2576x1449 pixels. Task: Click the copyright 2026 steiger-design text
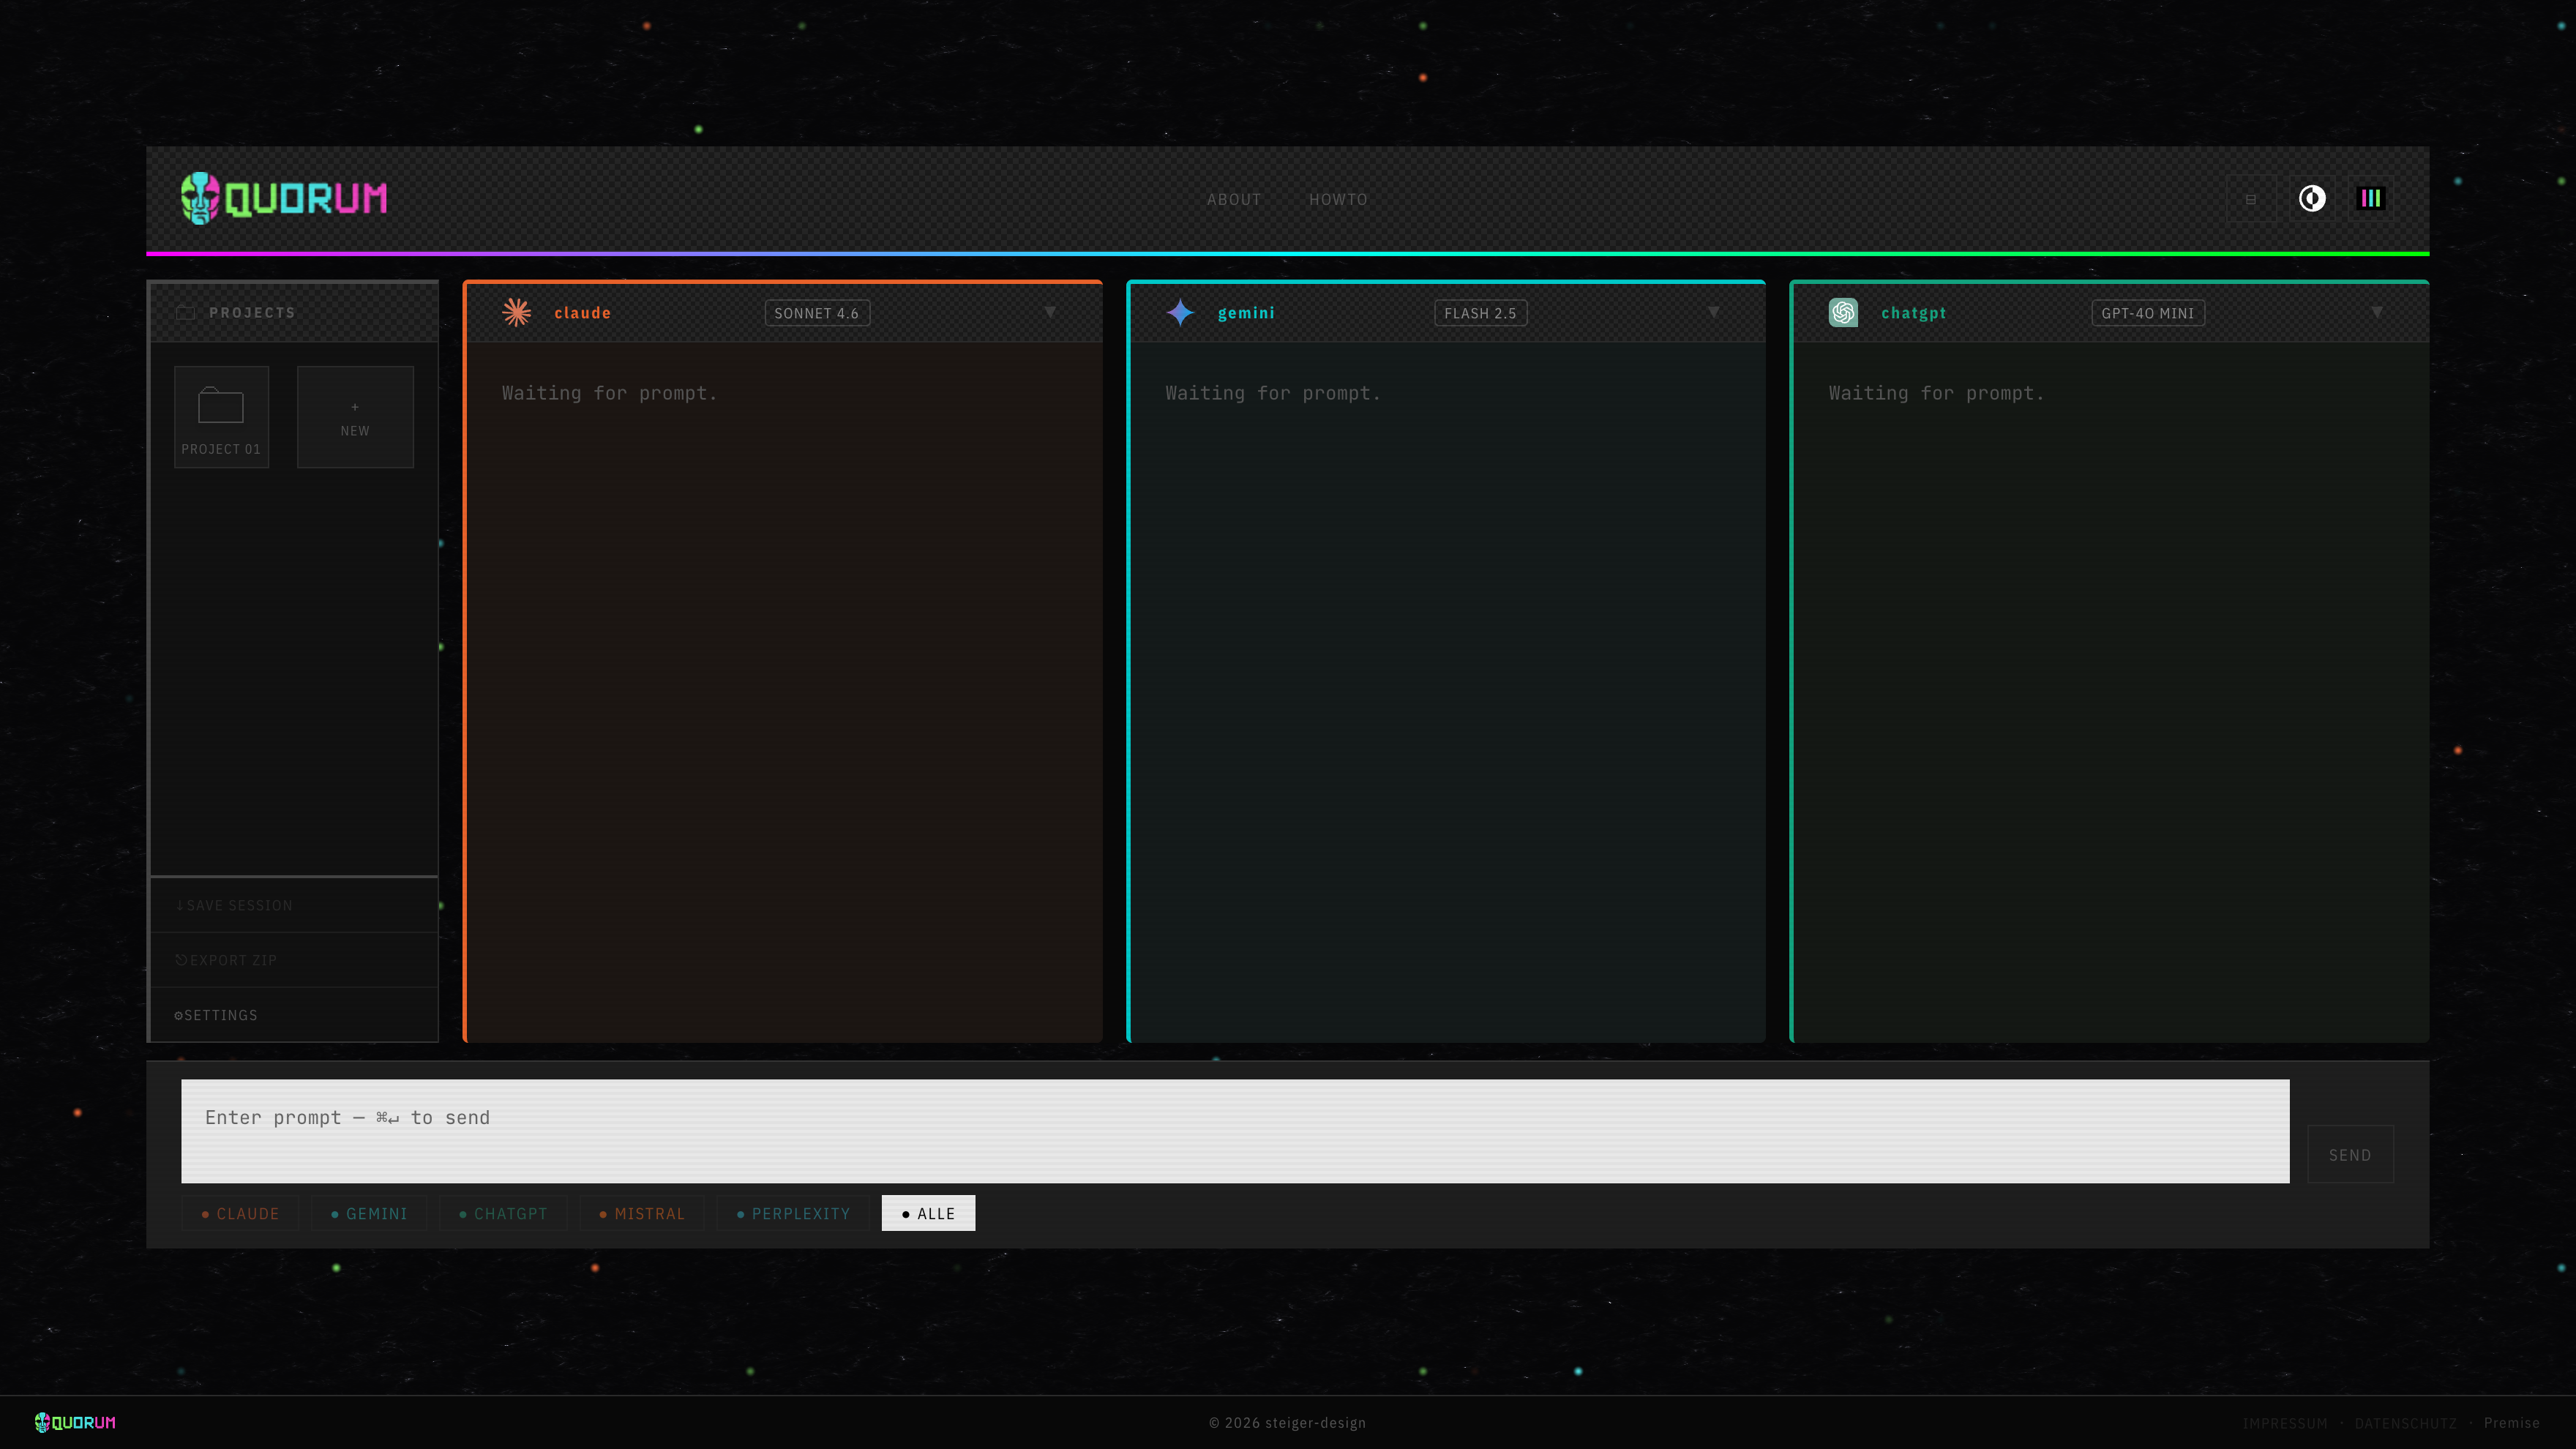click(1287, 1423)
